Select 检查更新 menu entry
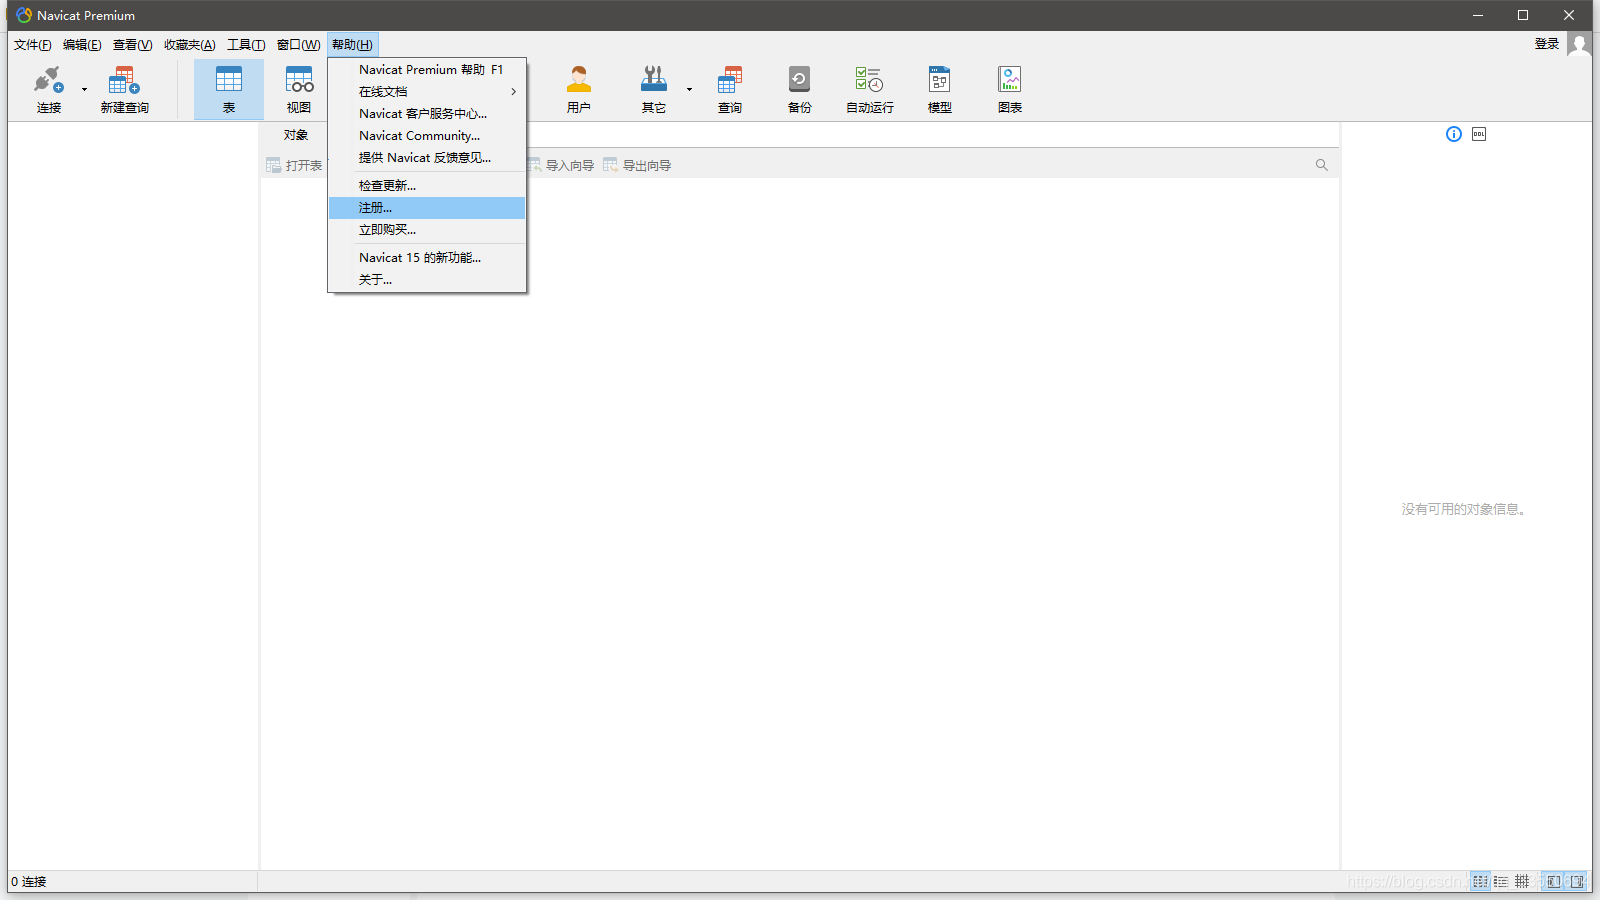This screenshot has width=1600, height=900. click(427, 185)
